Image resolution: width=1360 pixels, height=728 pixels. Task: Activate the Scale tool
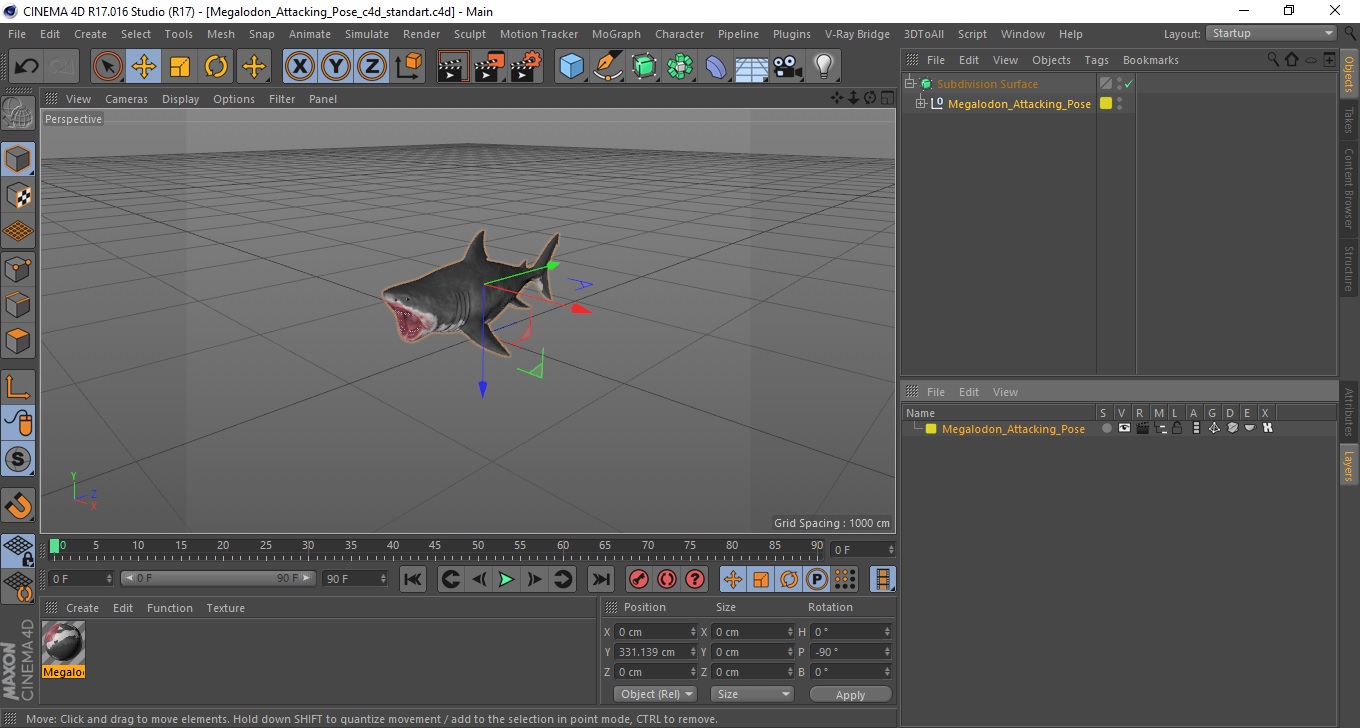click(180, 67)
